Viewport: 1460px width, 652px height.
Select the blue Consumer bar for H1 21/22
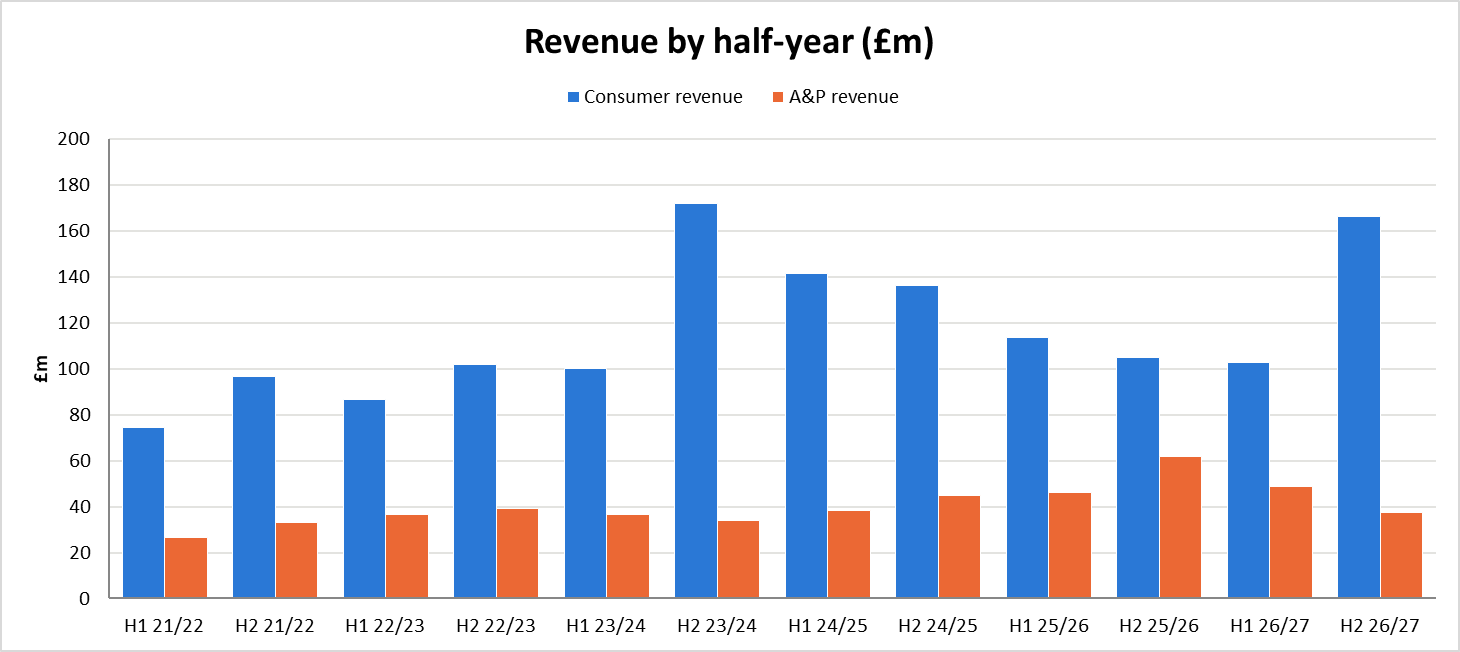pos(143,513)
